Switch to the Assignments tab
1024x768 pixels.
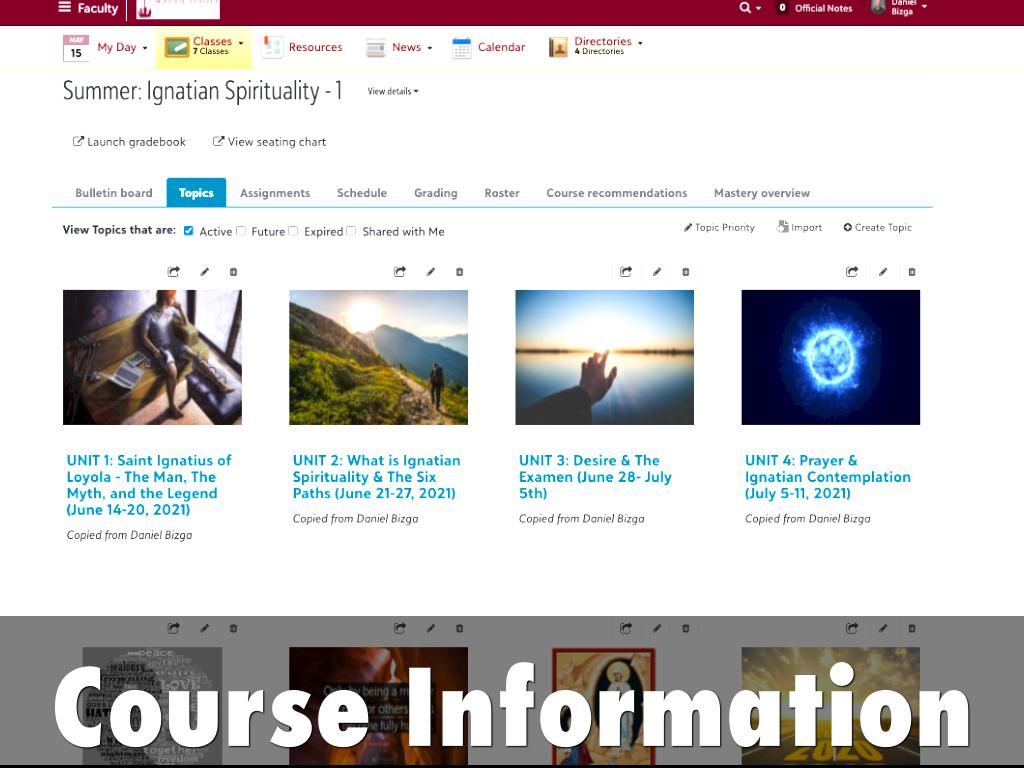pos(274,193)
